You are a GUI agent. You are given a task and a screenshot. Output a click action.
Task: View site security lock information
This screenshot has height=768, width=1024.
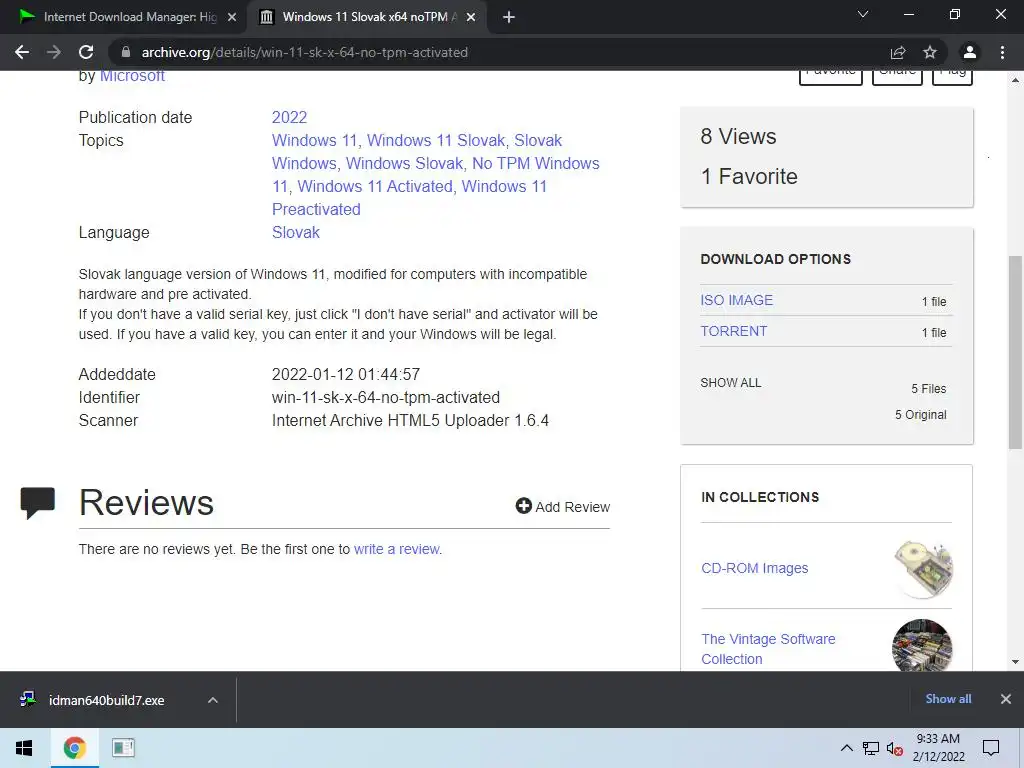pyautogui.click(x=126, y=52)
